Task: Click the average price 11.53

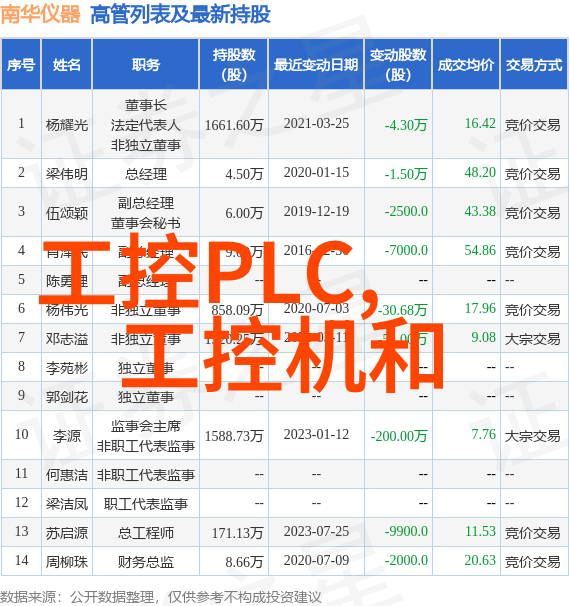Action: tap(480, 531)
